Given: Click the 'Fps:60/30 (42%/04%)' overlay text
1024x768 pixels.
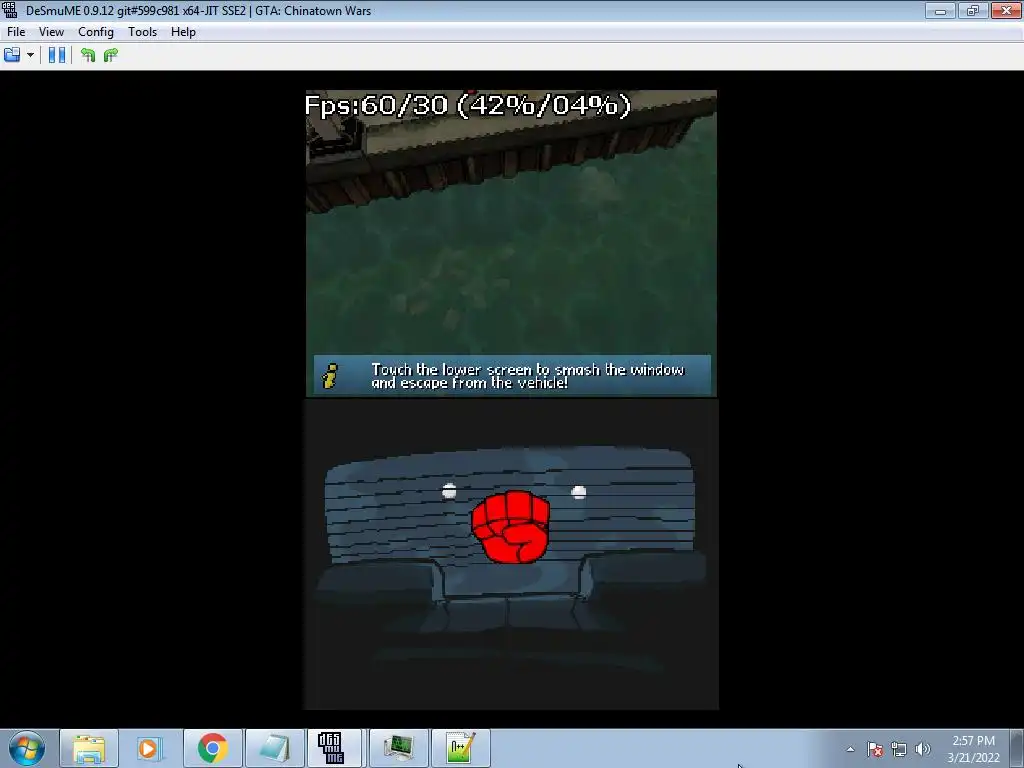Looking at the screenshot, I should (x=468, y=105).
